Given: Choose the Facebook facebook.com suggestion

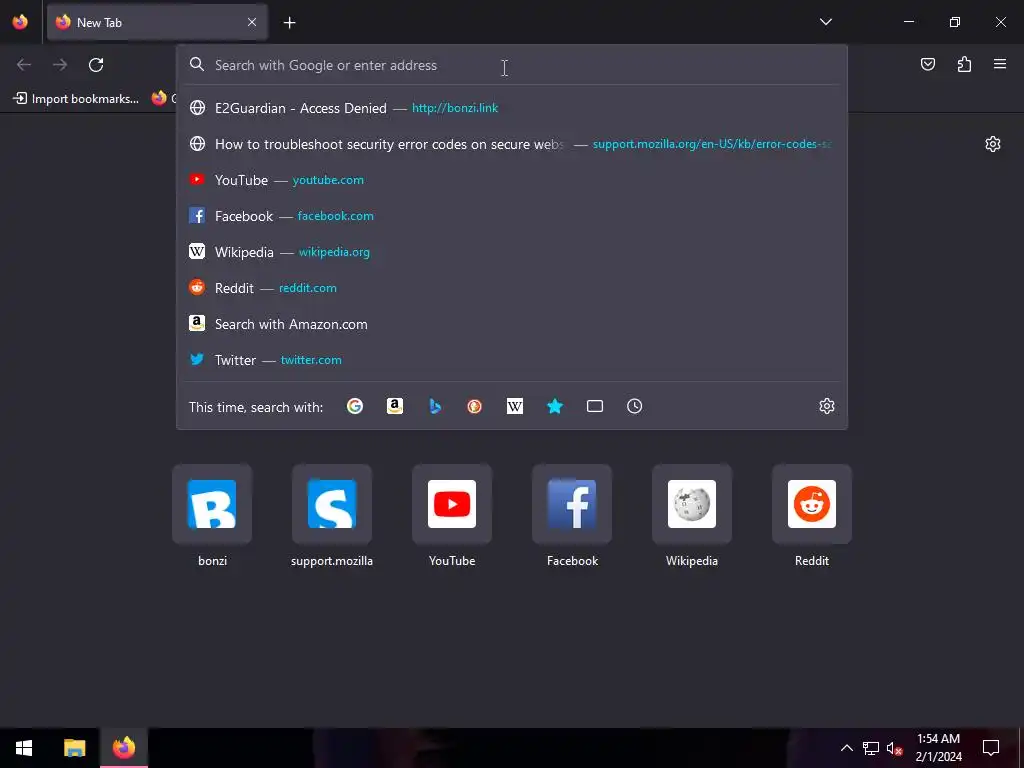Looking at the screenshot, I should click(x=512, y=216).
